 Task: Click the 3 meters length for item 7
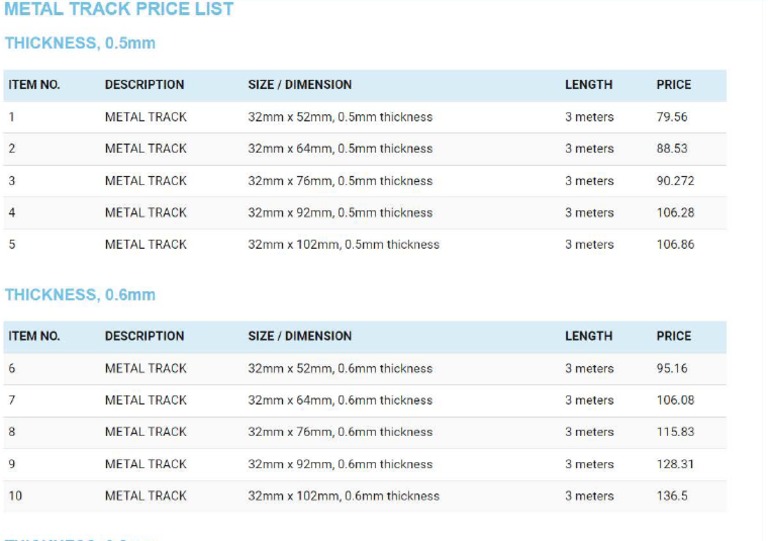click(589, 400)
